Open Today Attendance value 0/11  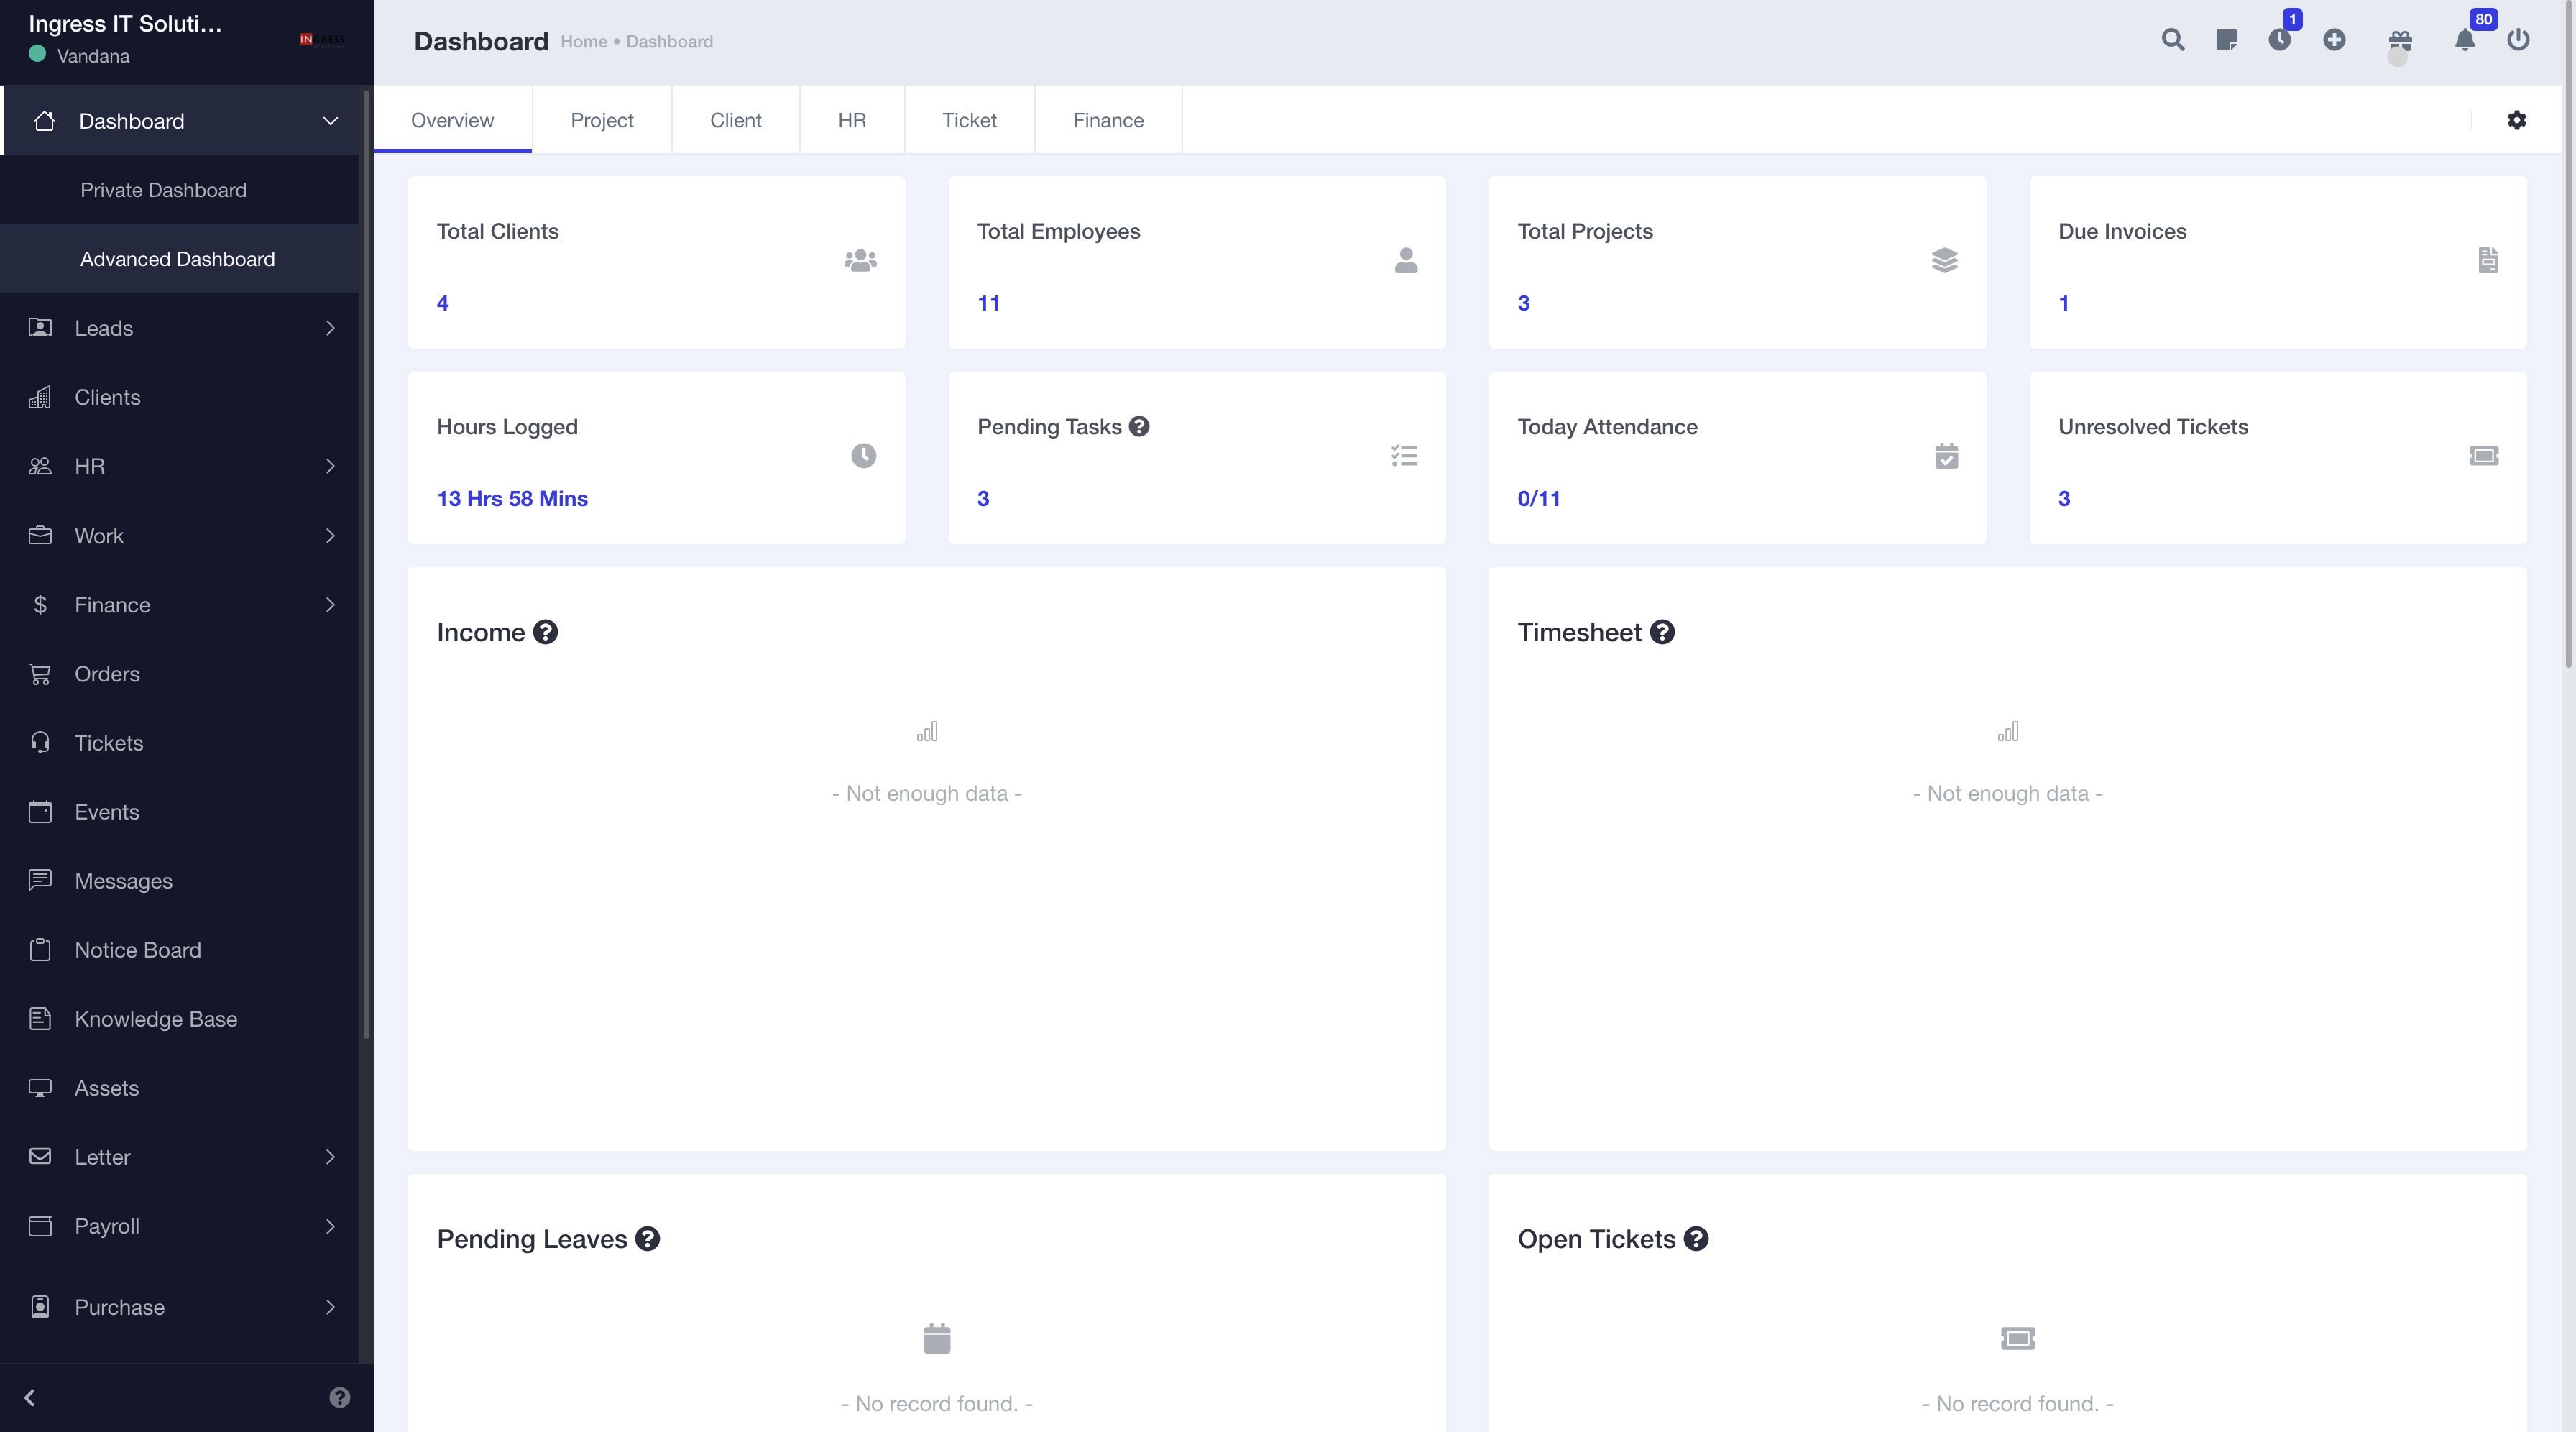point(1539,499)
